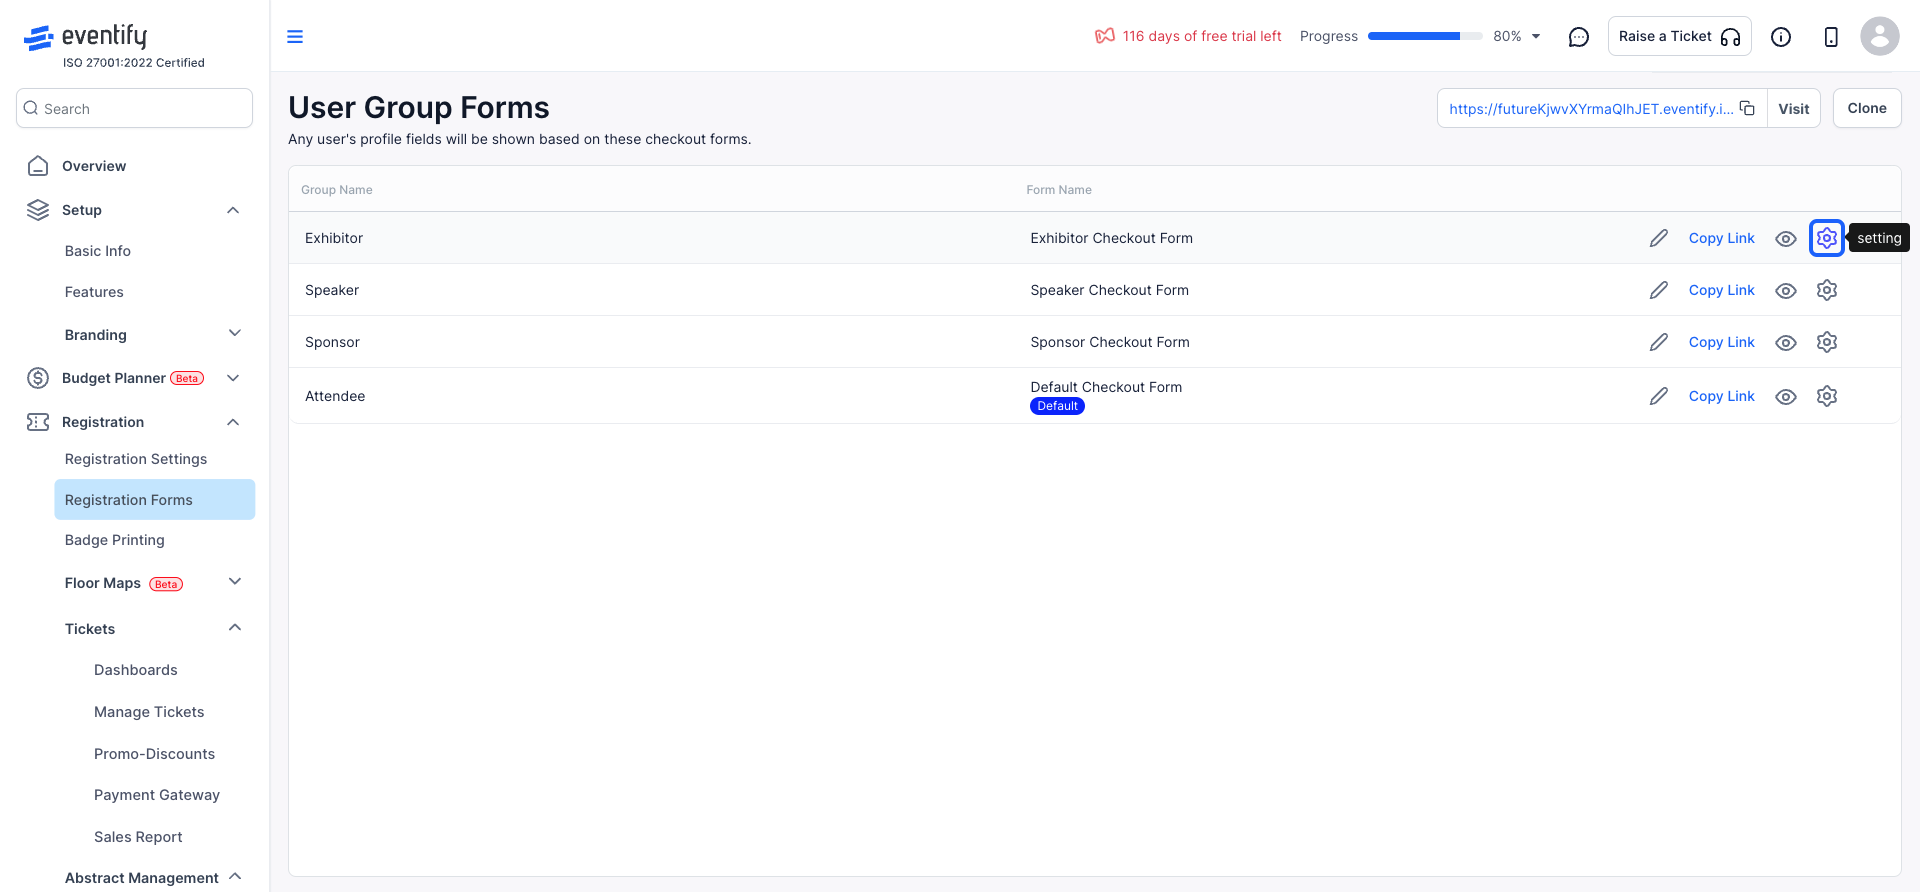The width and height of the screenshot is (1920, 892).
Task: Edit the Attendee form with pencil icon
Action: point(1659,396)
